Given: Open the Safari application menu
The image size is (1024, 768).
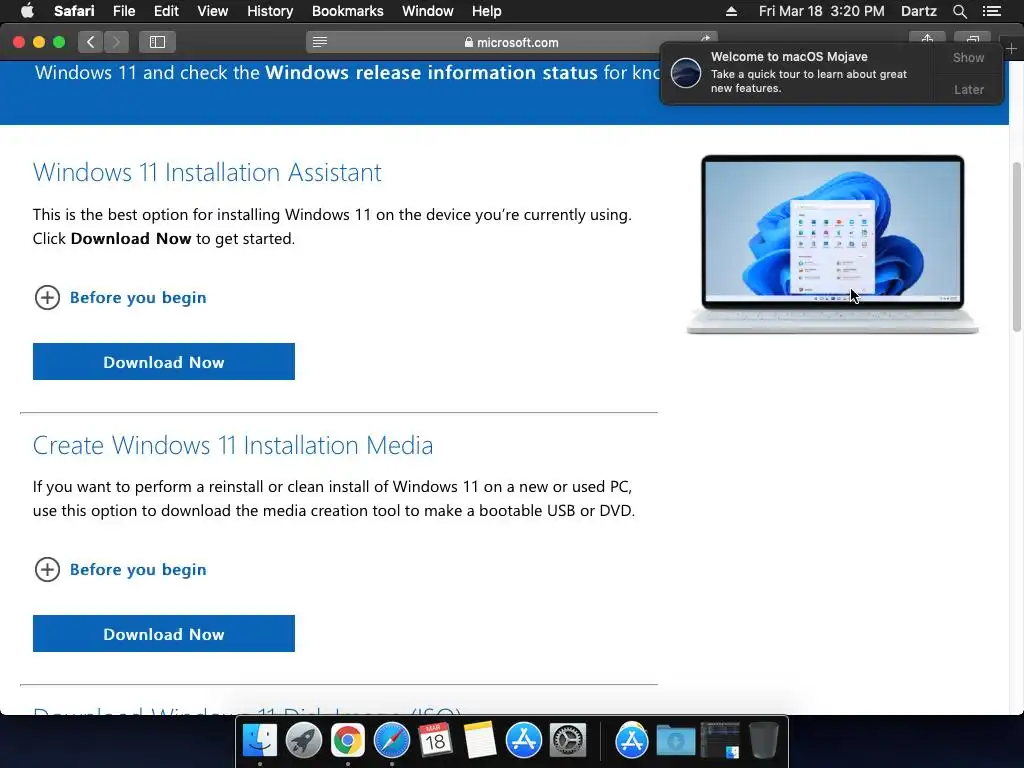Looking at the screenshot, I should (74, 11).
